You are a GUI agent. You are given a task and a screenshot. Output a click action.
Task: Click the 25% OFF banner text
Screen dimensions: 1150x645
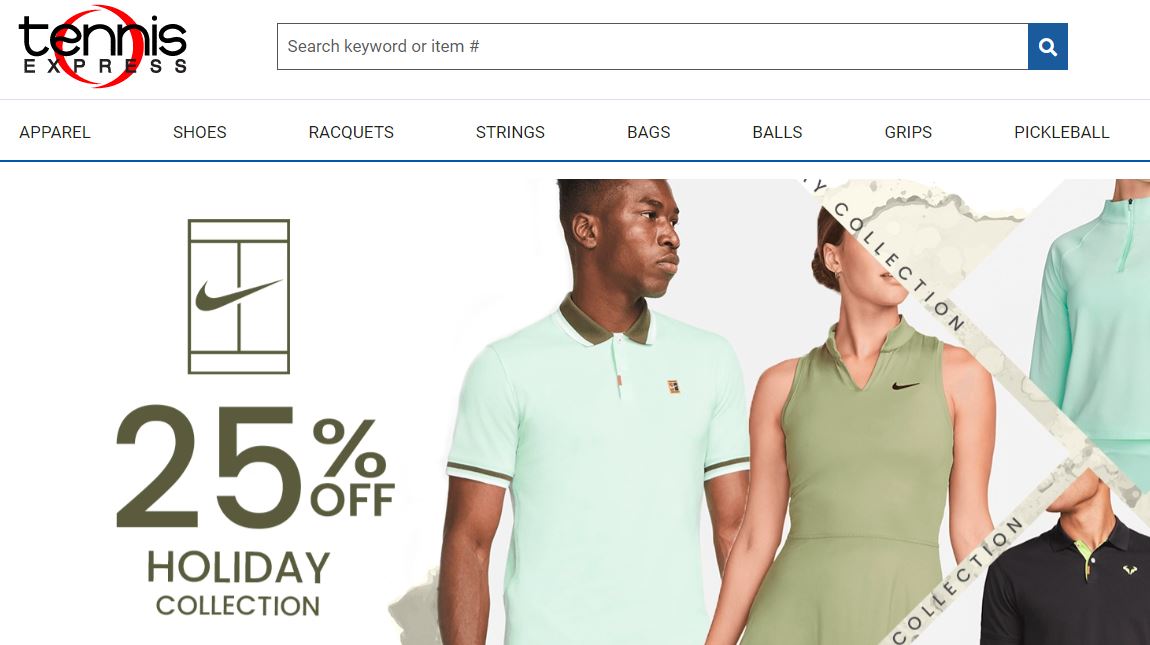point(255,467)
